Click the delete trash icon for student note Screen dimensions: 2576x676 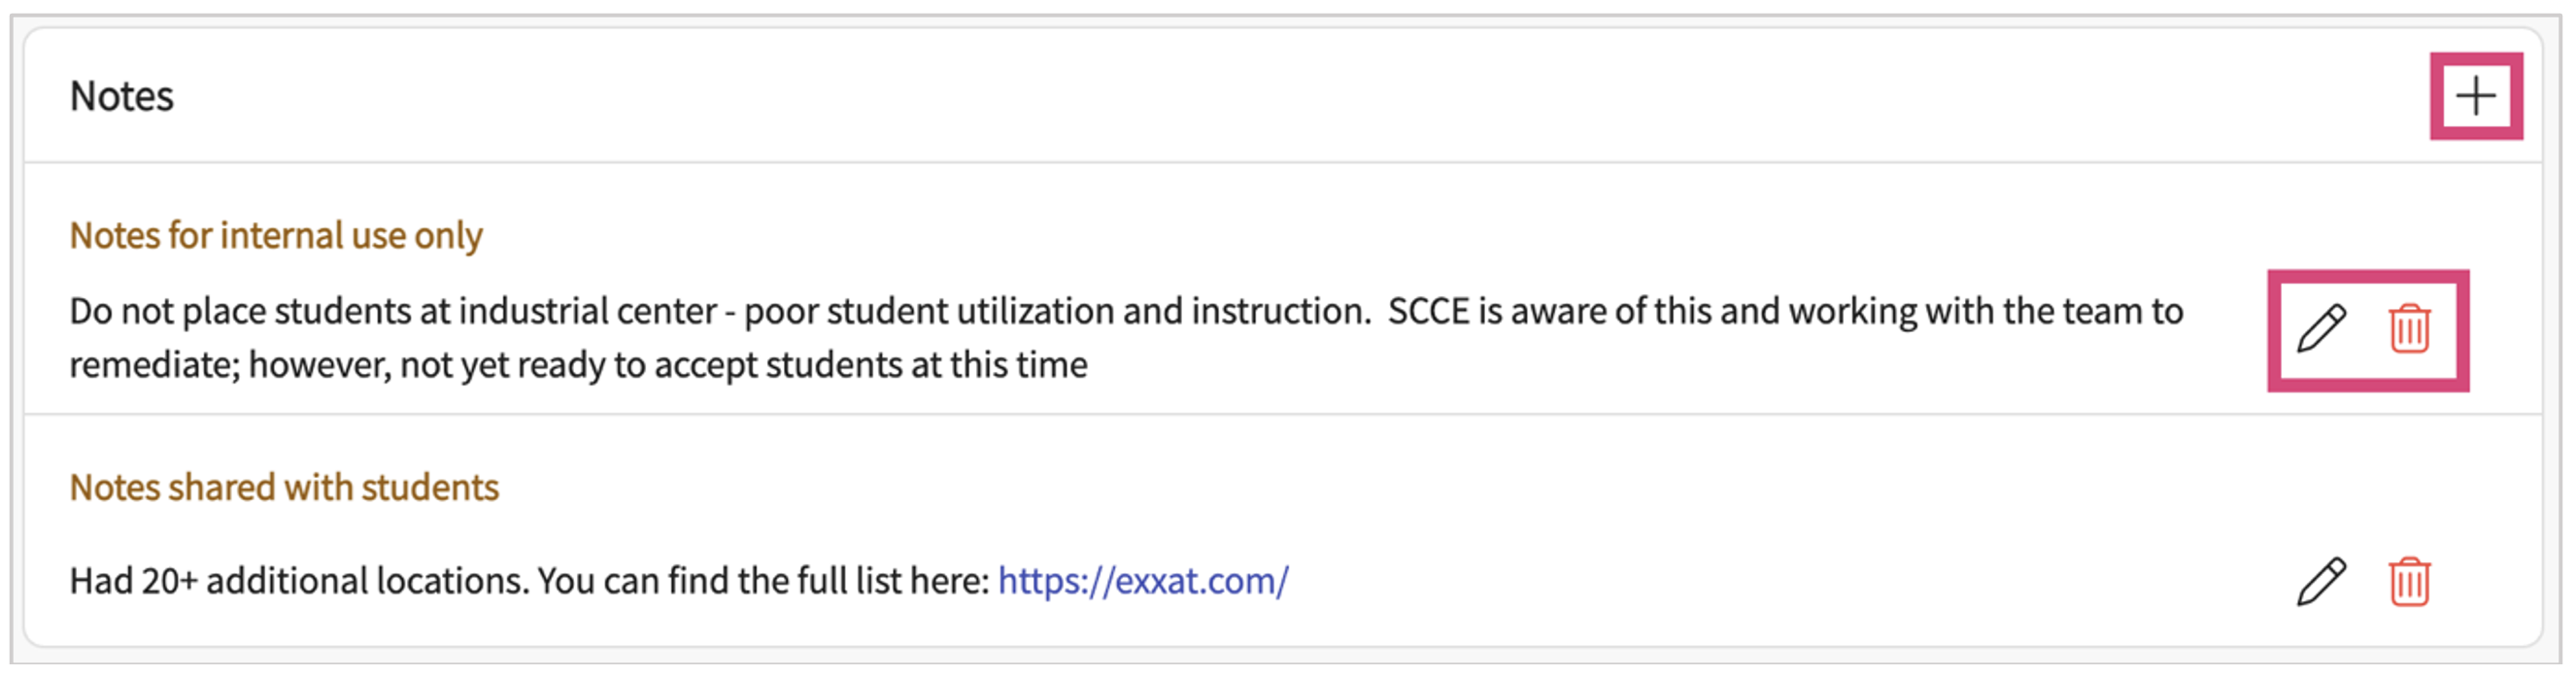point(2410,580)
